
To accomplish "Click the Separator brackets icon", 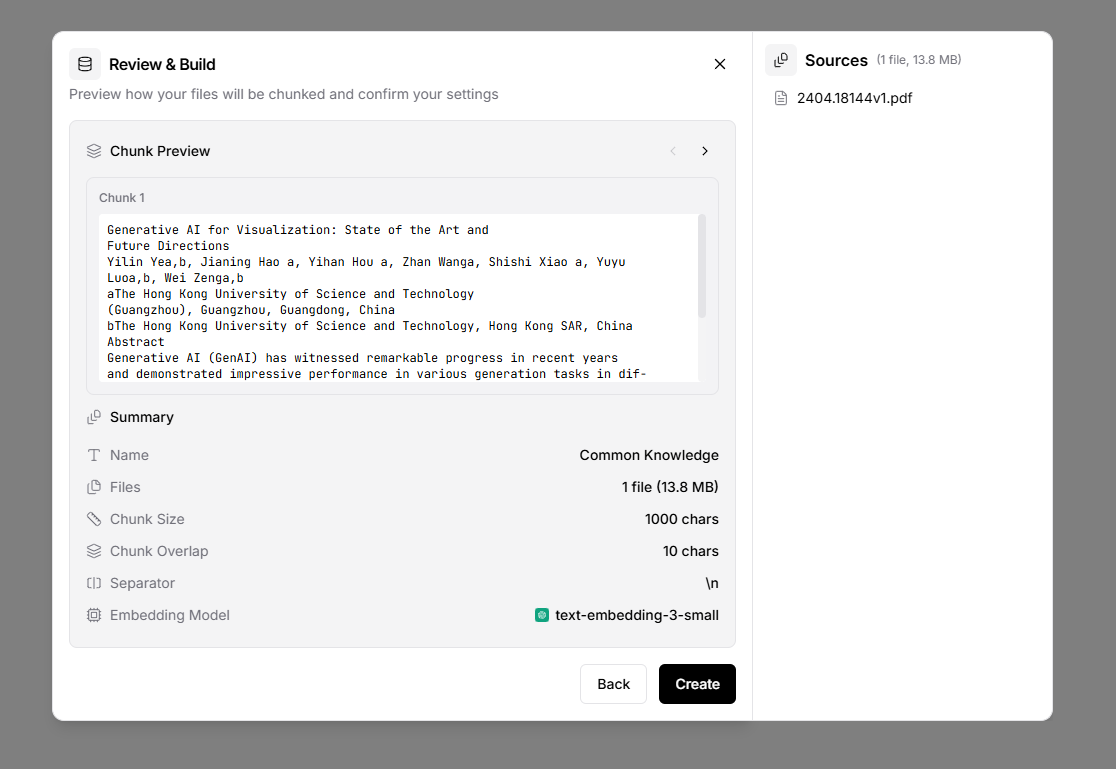I will [x=94, y=583].
